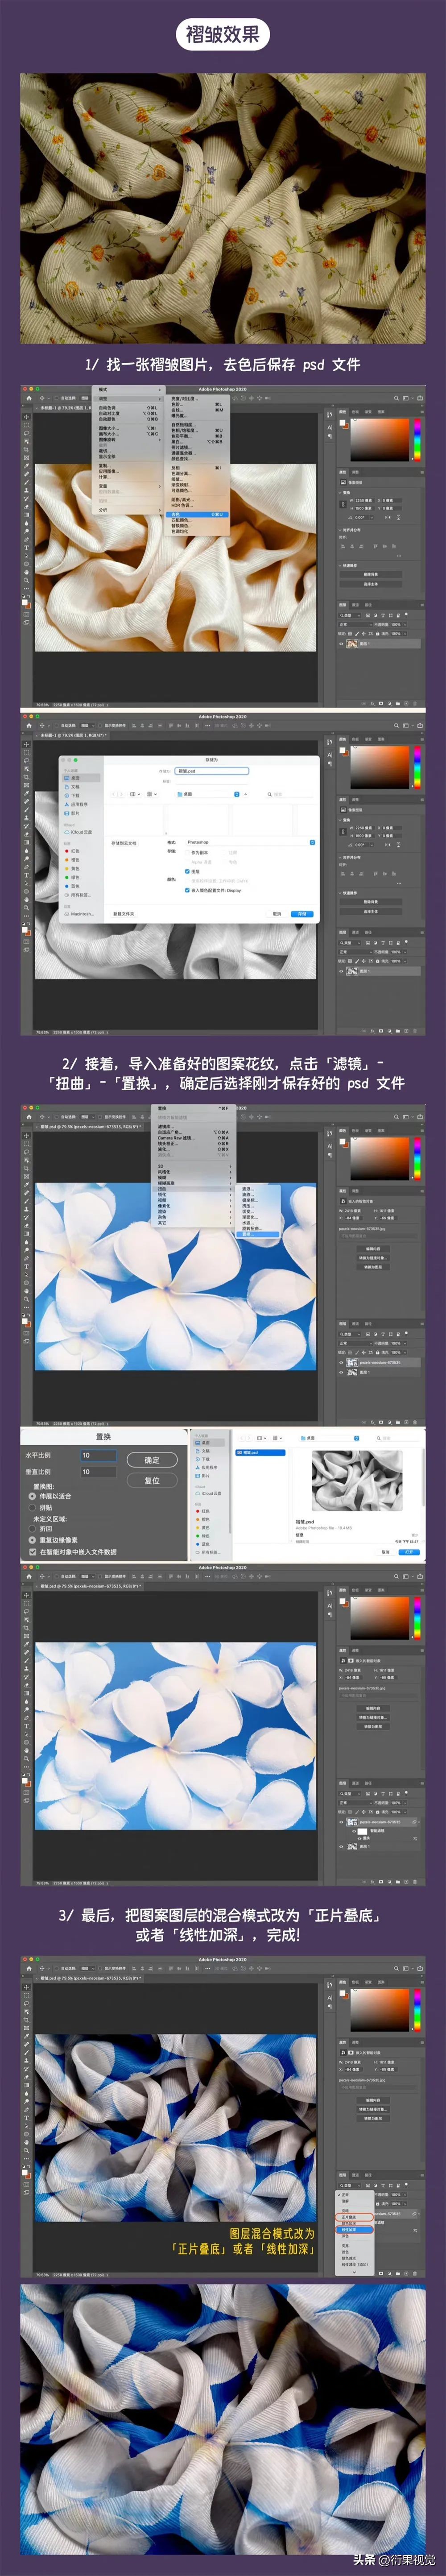Select the Eyedropper tool in the grayscale-fabric Photoshop window
The height and width of the screenshot is (2576, 446).
coord(27,793)
